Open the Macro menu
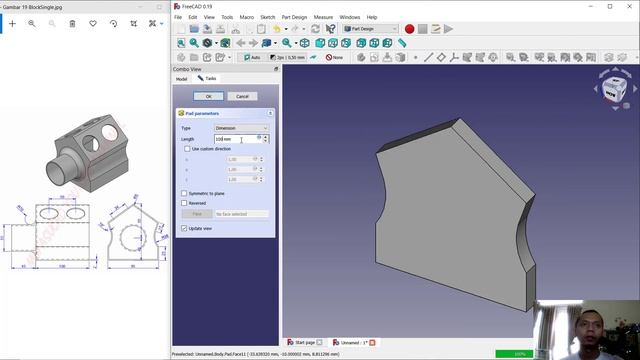This screenshot has width=640, height=360. pyautogui.click(x=247, y=17)
